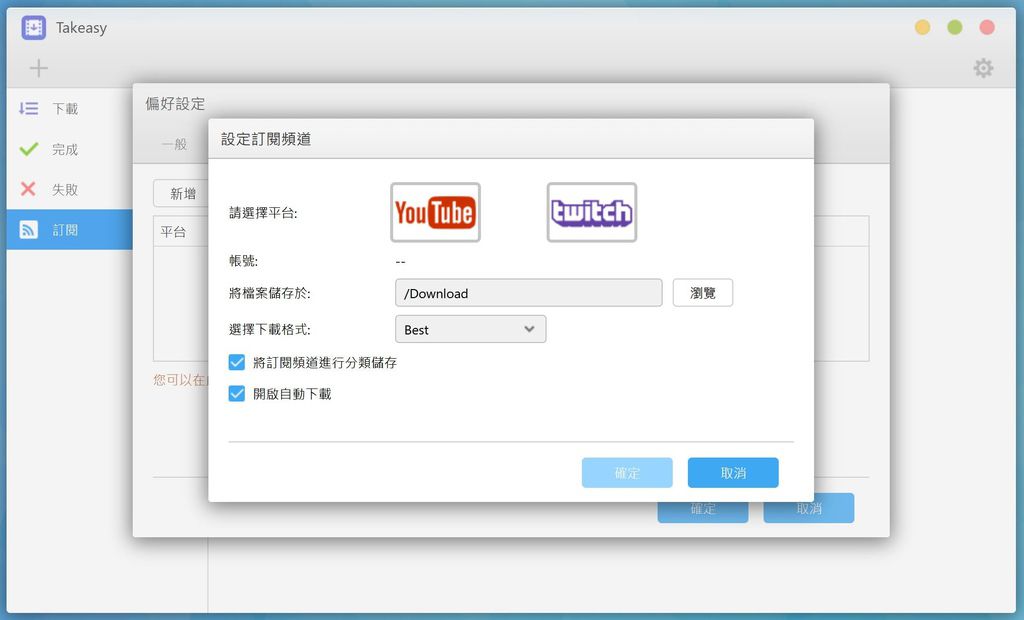Click the Takeasy app logo icon
Screen dimensions: 1024x620
[33, 27]
